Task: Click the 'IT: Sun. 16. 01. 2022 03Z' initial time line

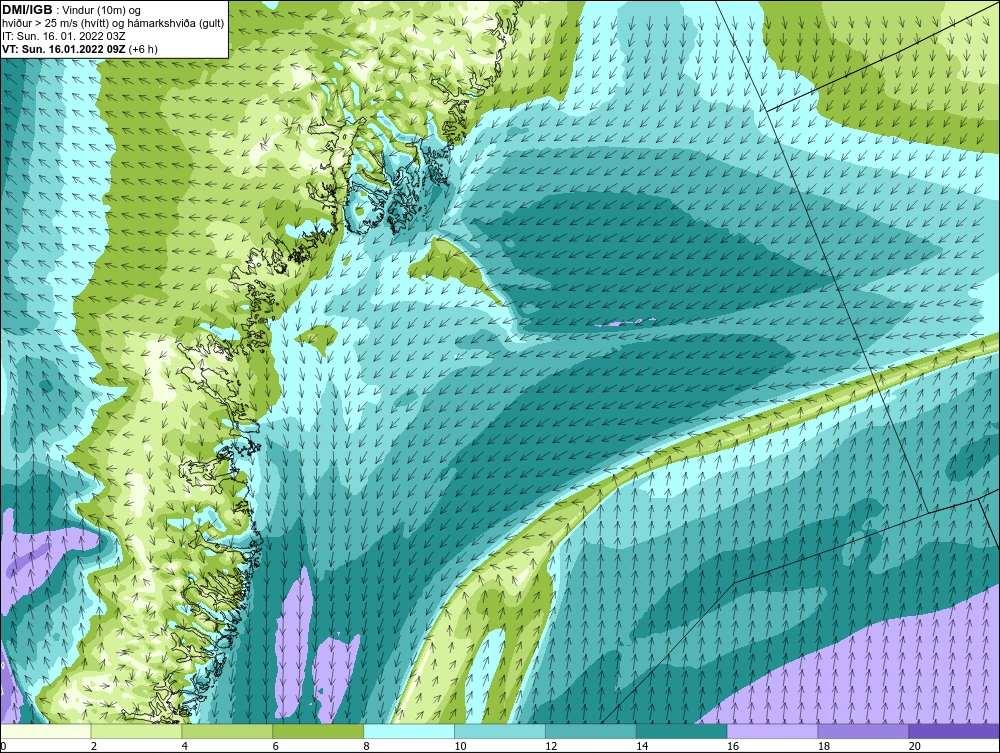Action: coord(64,36)
